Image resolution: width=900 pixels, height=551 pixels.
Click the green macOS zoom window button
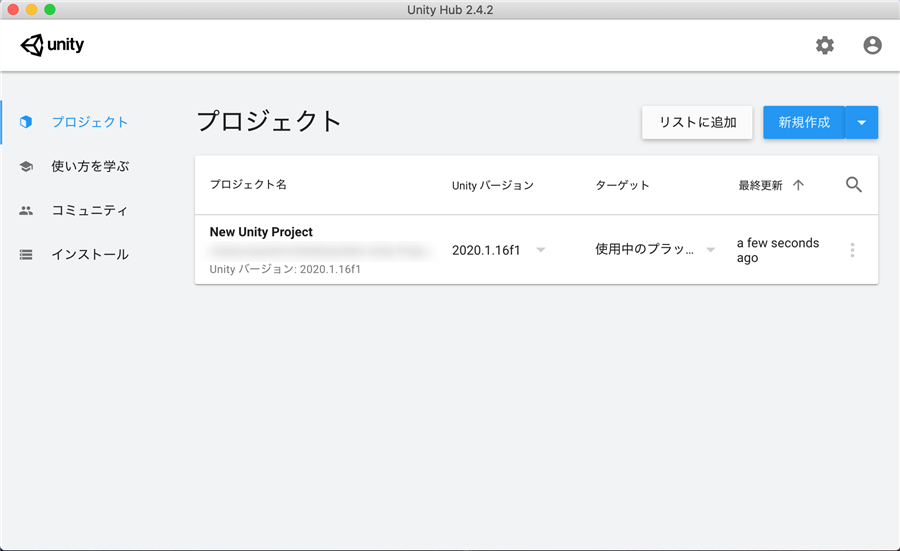pos(50,9)
